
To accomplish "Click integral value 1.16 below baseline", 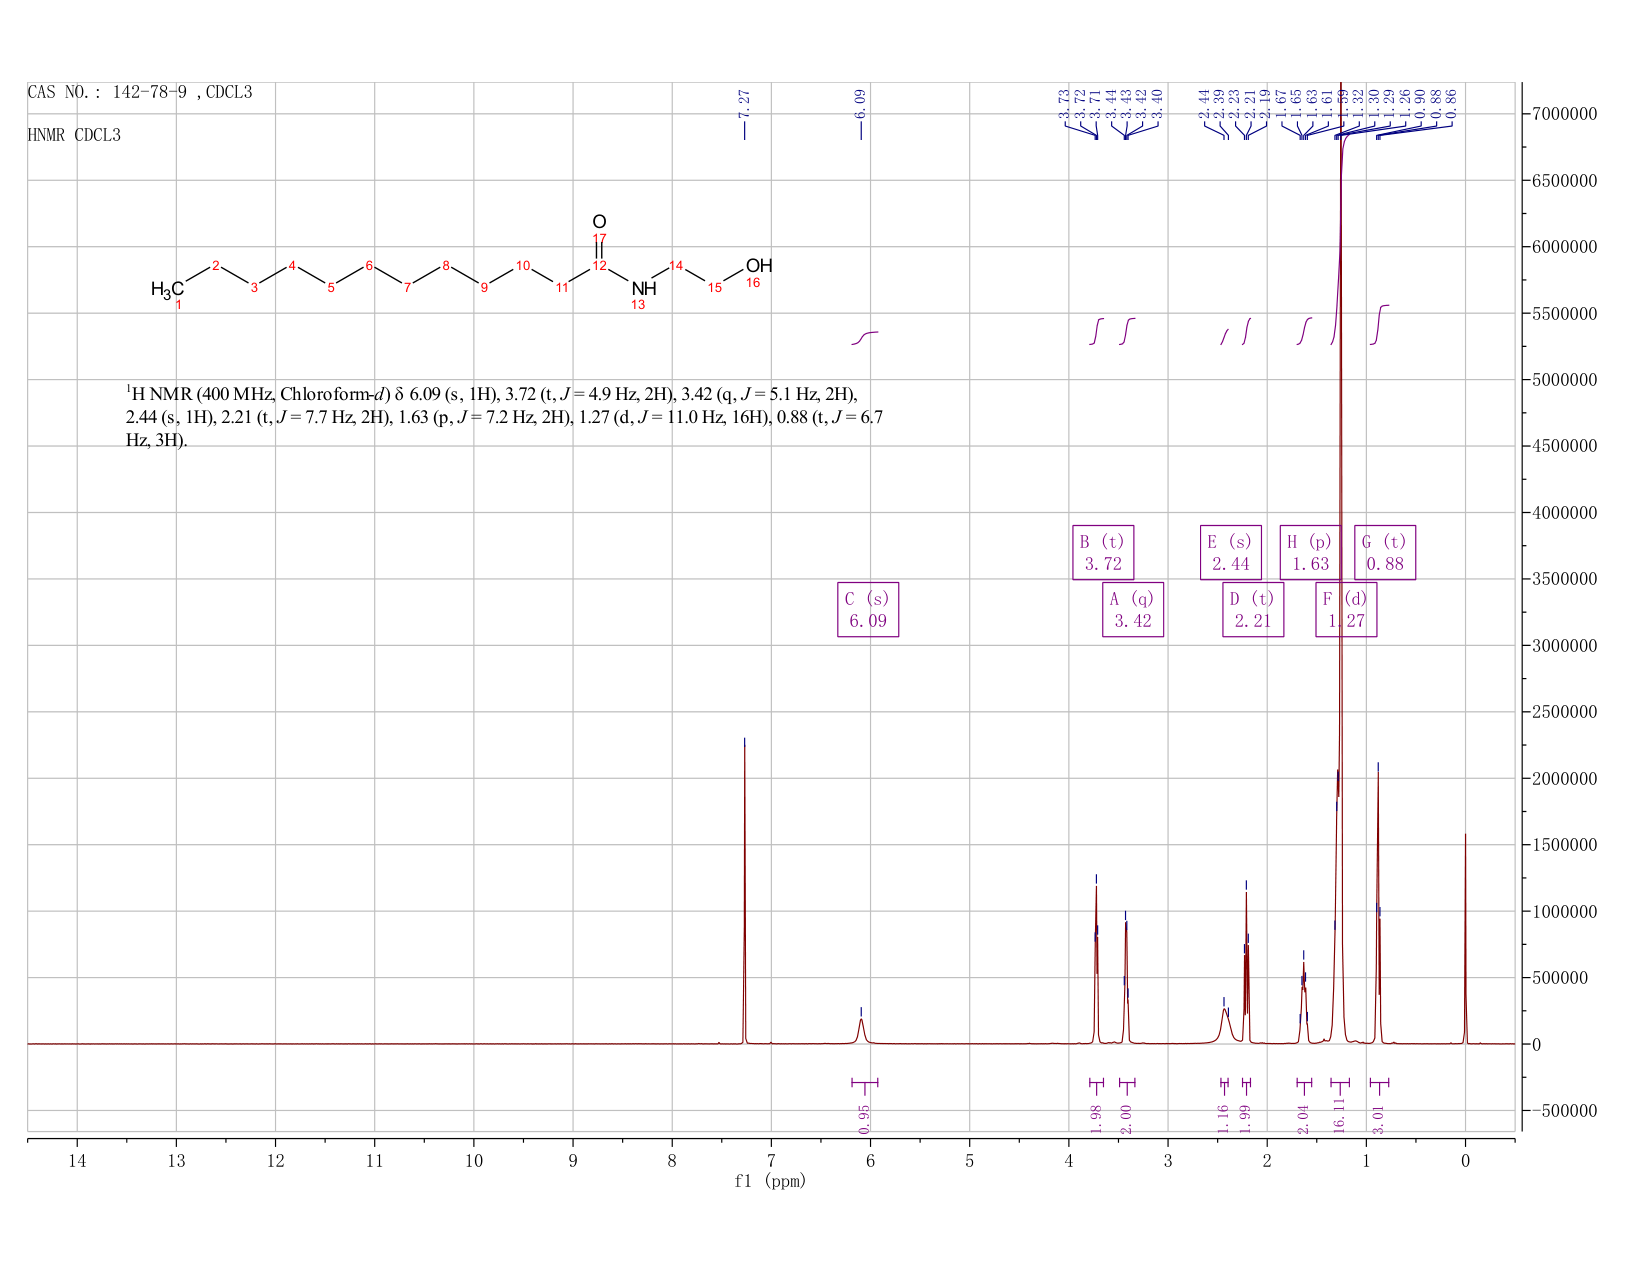I will (x=1223, y=1118).
